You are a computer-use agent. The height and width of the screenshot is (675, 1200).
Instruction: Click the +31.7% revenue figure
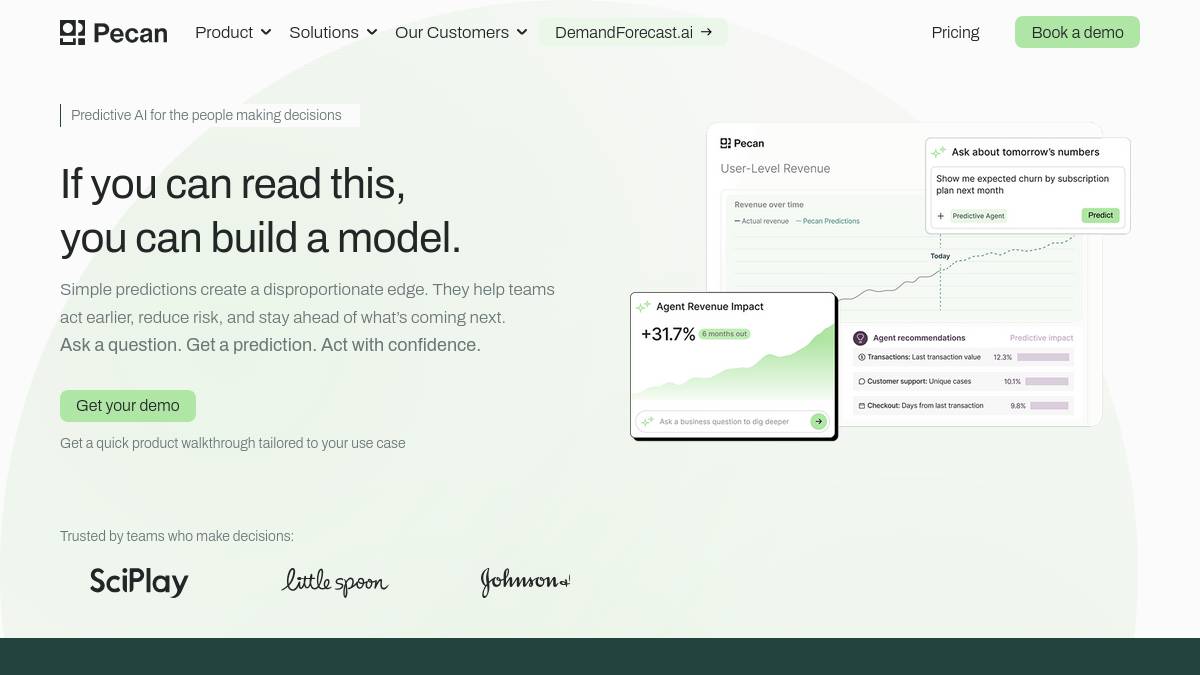coord(668,334)
